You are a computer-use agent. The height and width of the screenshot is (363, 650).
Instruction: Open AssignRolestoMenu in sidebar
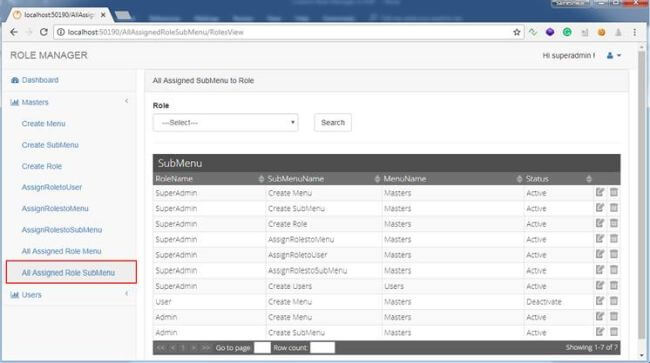[55, 208]
